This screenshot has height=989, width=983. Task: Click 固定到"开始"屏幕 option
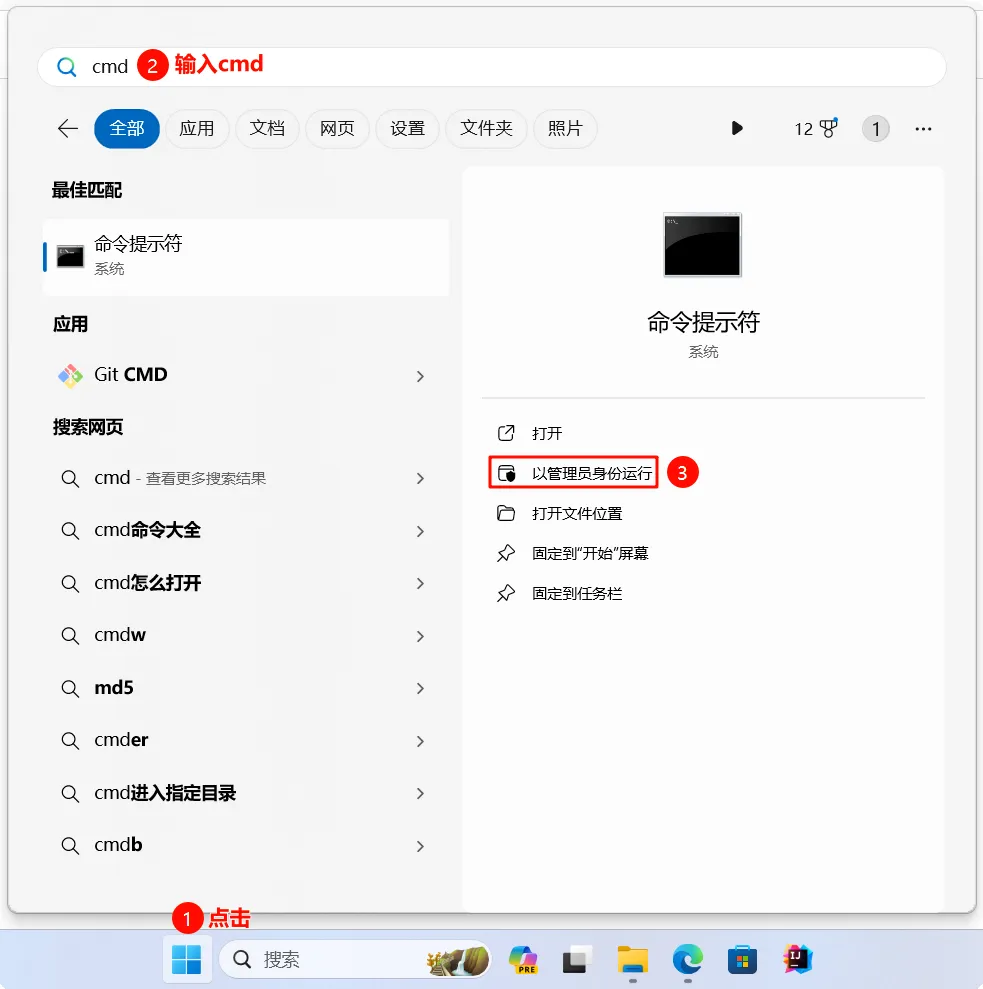click(x=590, y=553)
